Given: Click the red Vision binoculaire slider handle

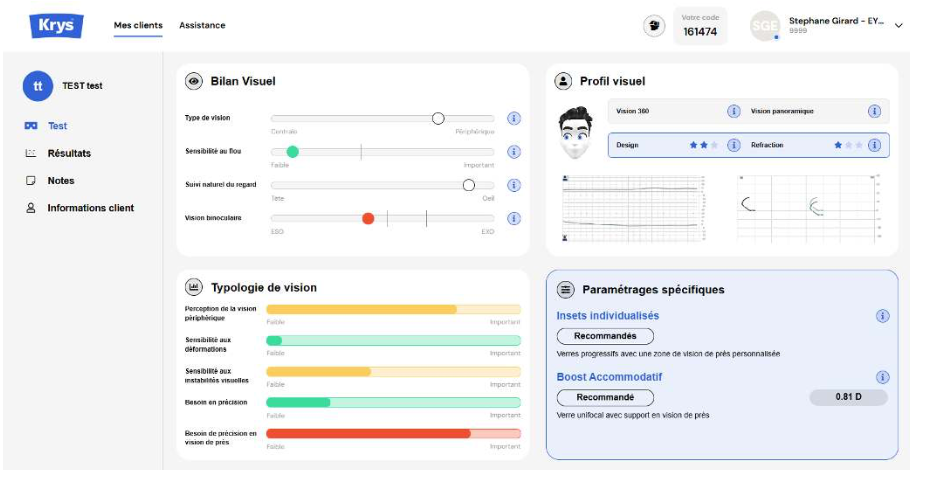Looking at the screenshot, I should click(368, 219).
